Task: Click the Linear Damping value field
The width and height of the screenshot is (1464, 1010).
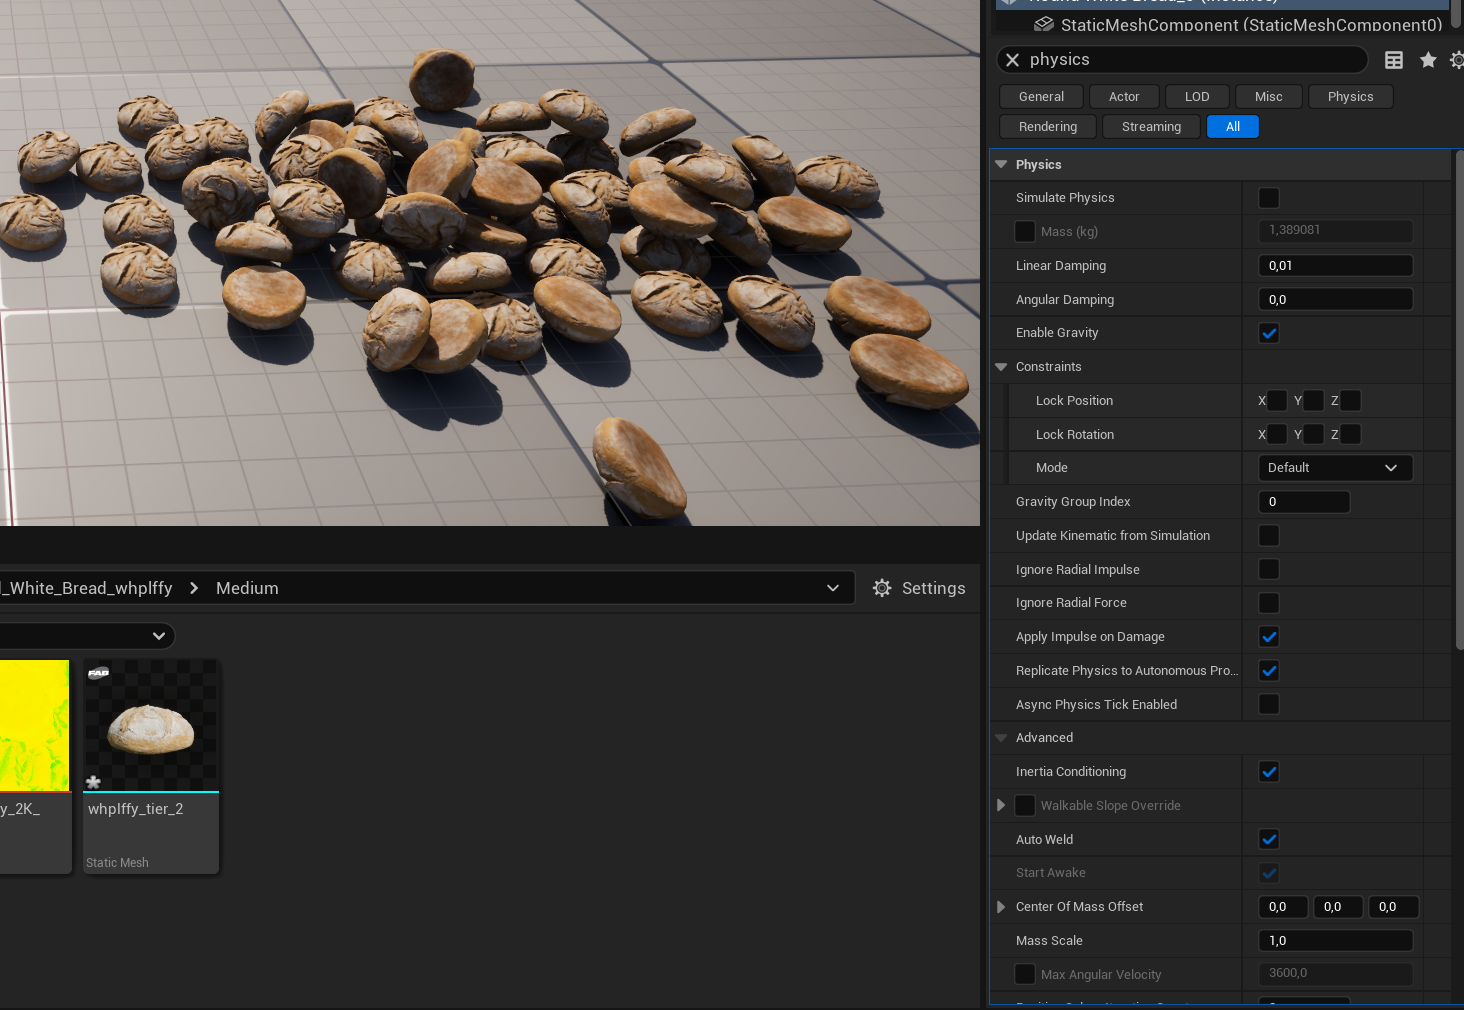Action: 1334,266
